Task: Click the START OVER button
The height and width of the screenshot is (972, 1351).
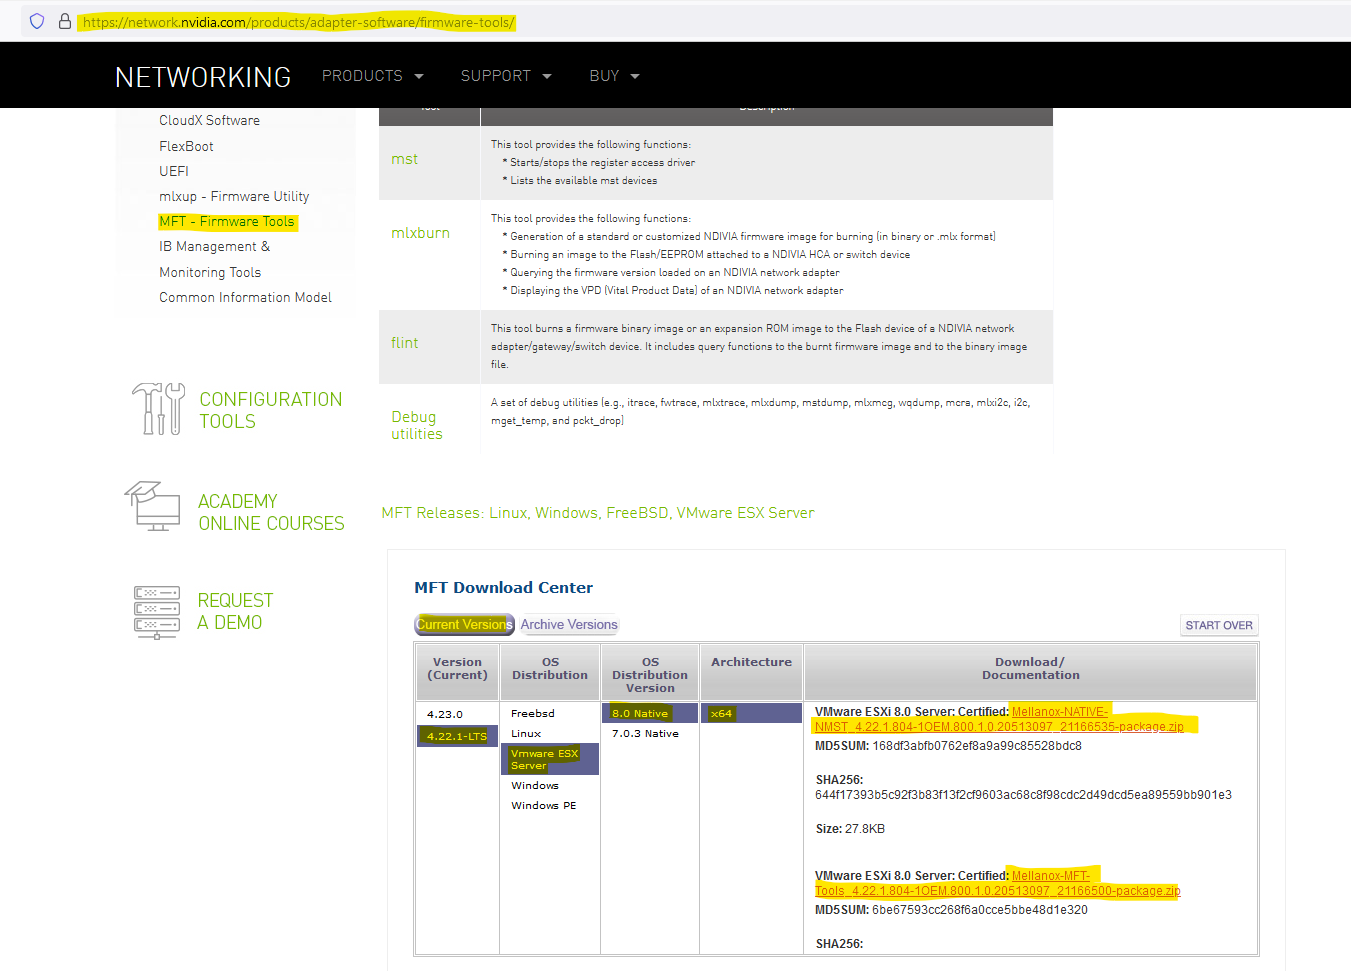Action: 1219,625
